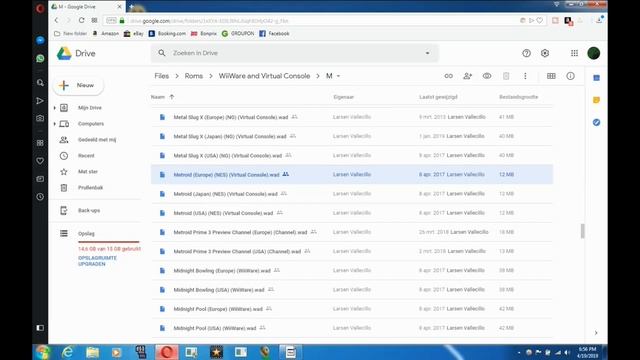The width and height of the screenshot is (640, 360).
Task: Expand Mijn Drive tree arrow
Action: (55, 108)
